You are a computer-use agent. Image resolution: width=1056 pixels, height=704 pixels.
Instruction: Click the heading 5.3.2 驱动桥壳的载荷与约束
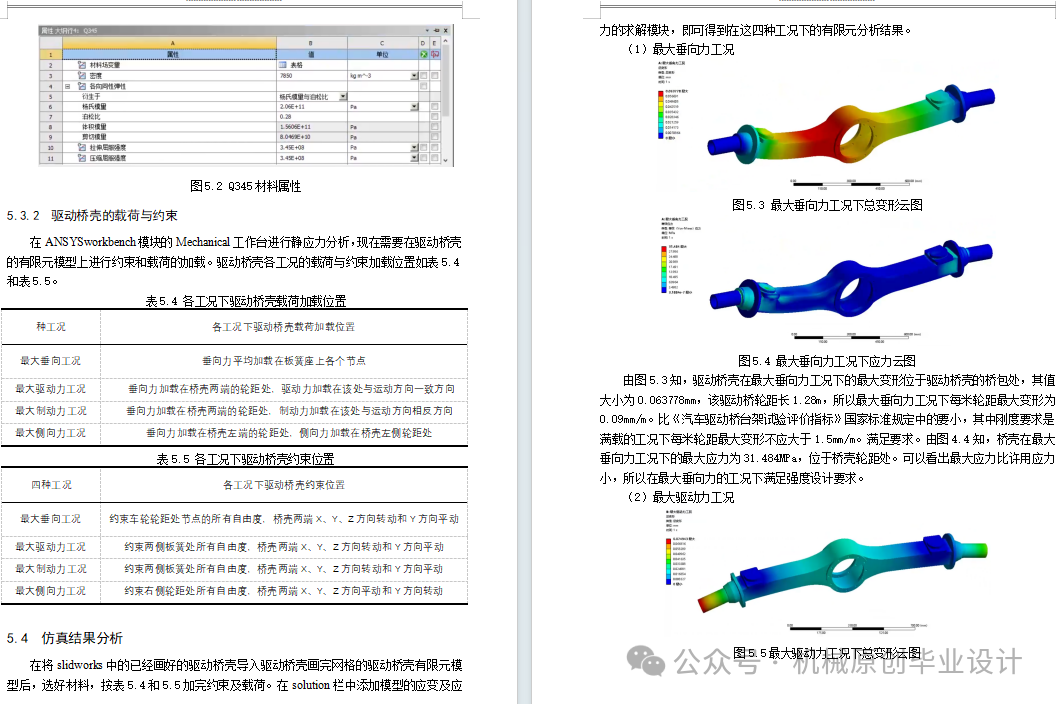tap(92, 216)
